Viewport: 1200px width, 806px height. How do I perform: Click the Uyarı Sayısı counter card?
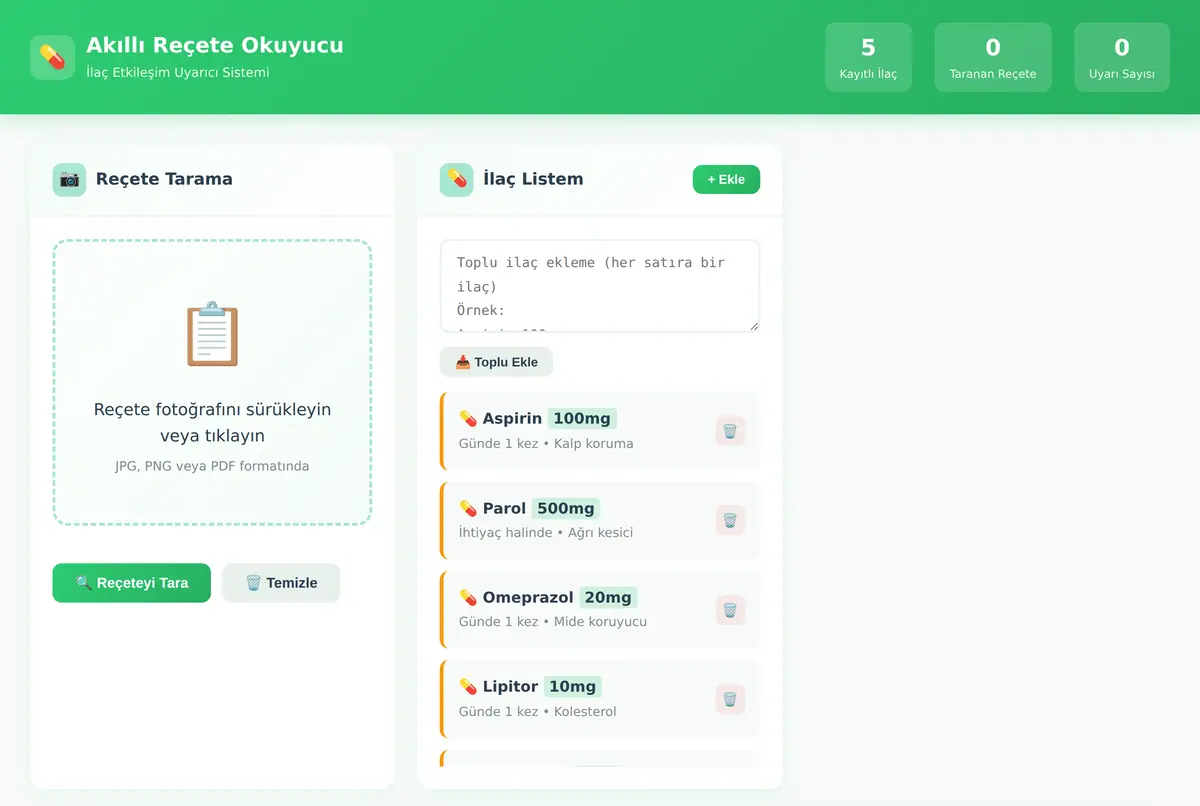coord(1122,57)
